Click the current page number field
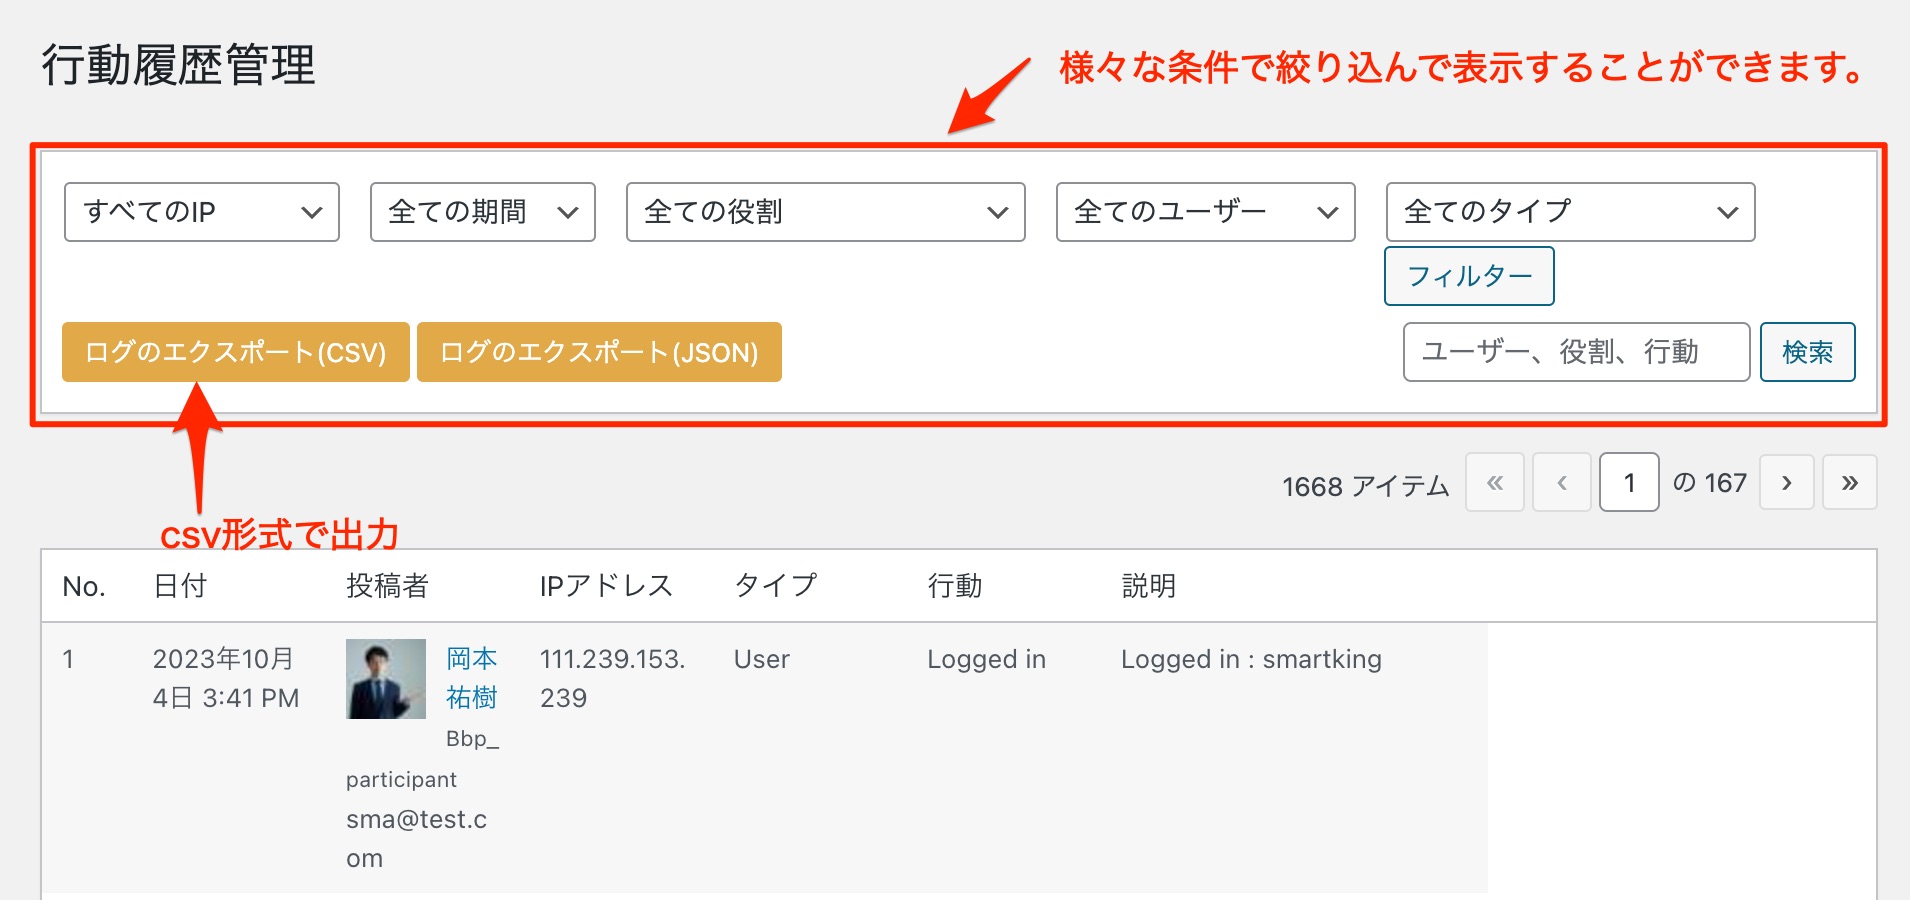Viewport: 1910px width, 900px height. 1629,483
